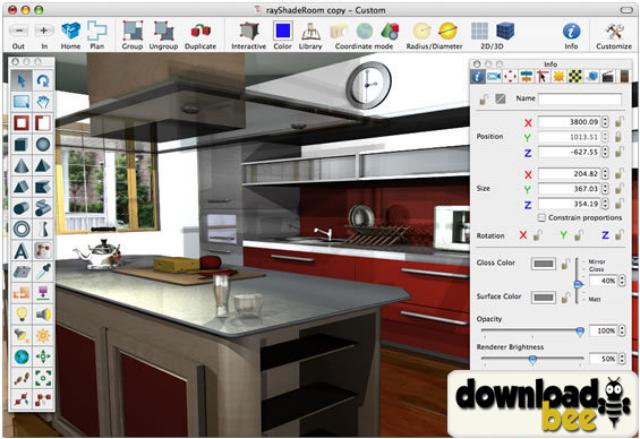The image size is (640, 439).
Task: Click the Gloss Color swatch
Action: point(543,264)
